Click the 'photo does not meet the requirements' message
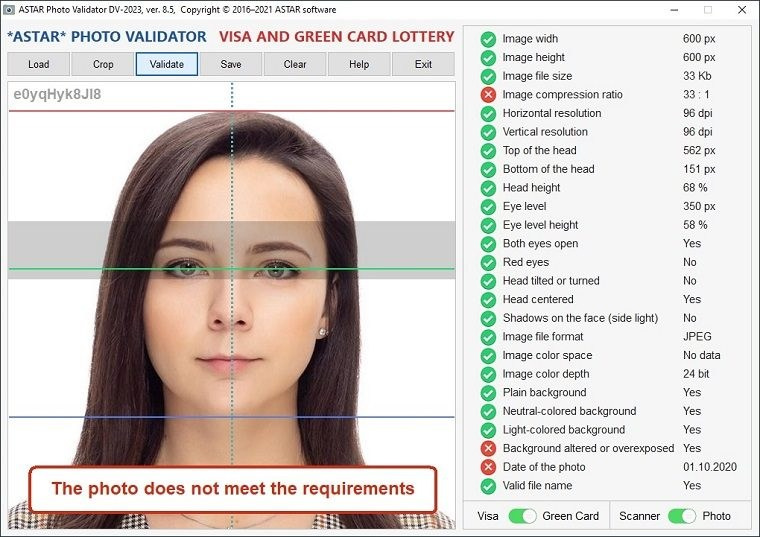 [x=232, y=489]
